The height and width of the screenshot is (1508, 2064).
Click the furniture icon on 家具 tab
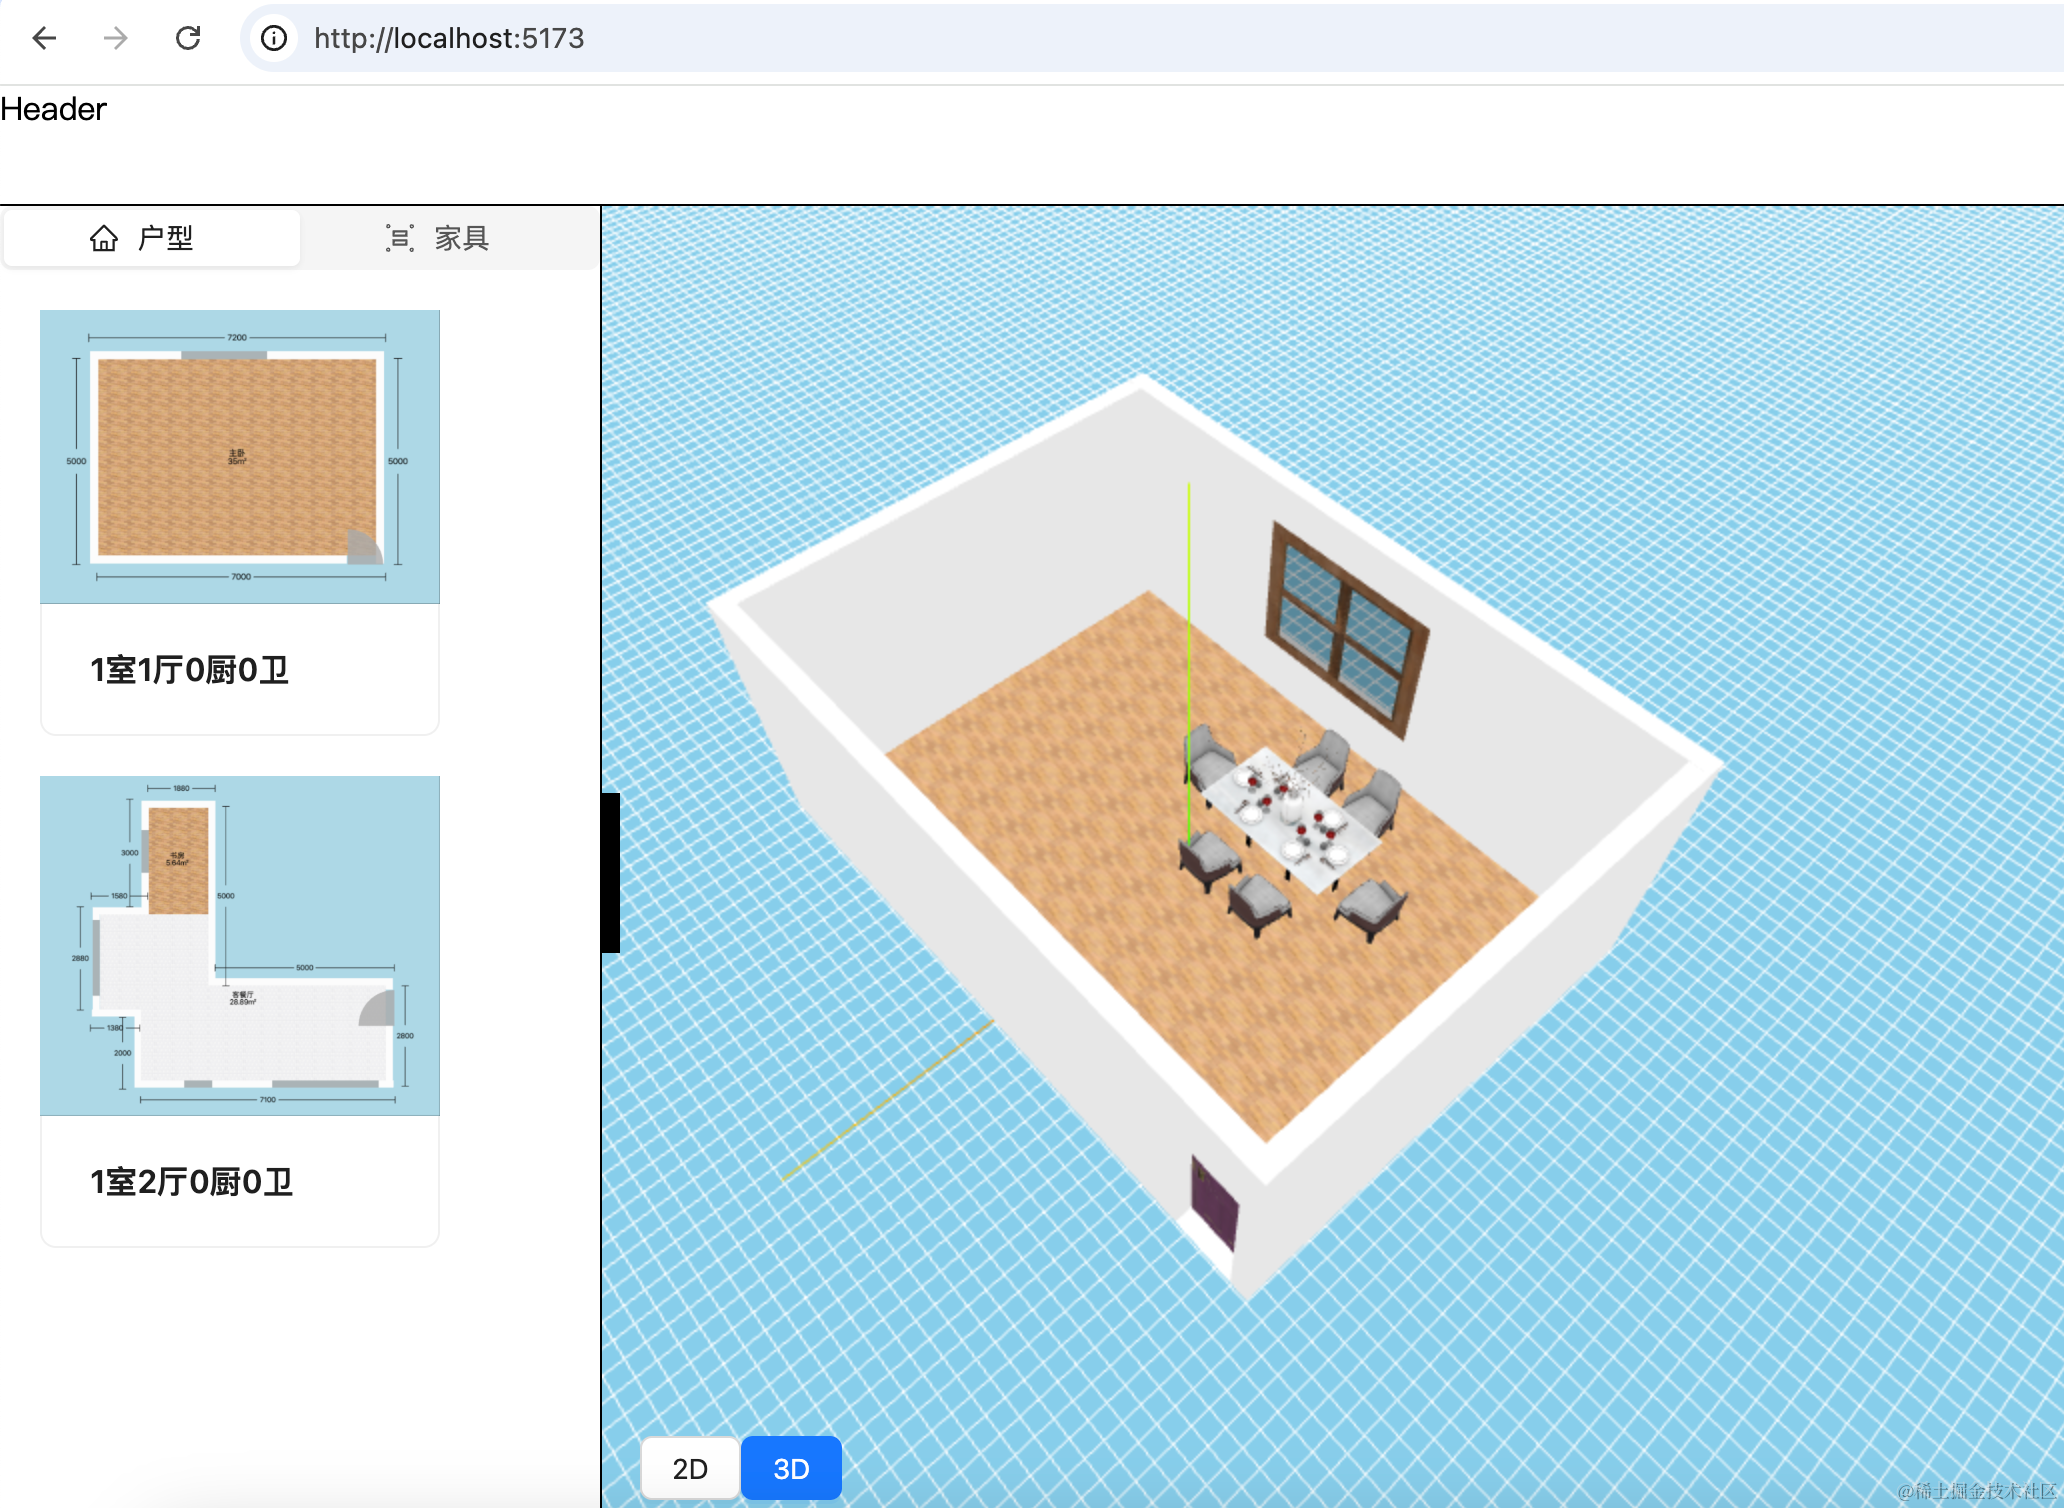click(400, 238)
